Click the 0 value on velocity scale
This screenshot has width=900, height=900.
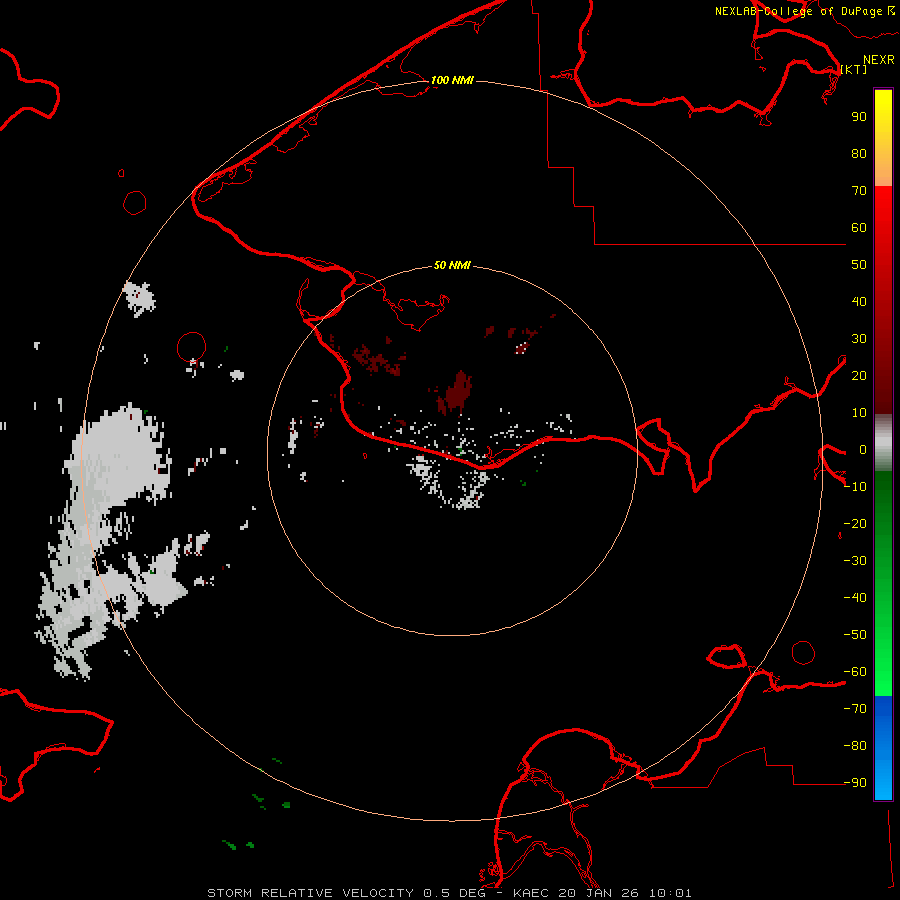coord(862,450)
